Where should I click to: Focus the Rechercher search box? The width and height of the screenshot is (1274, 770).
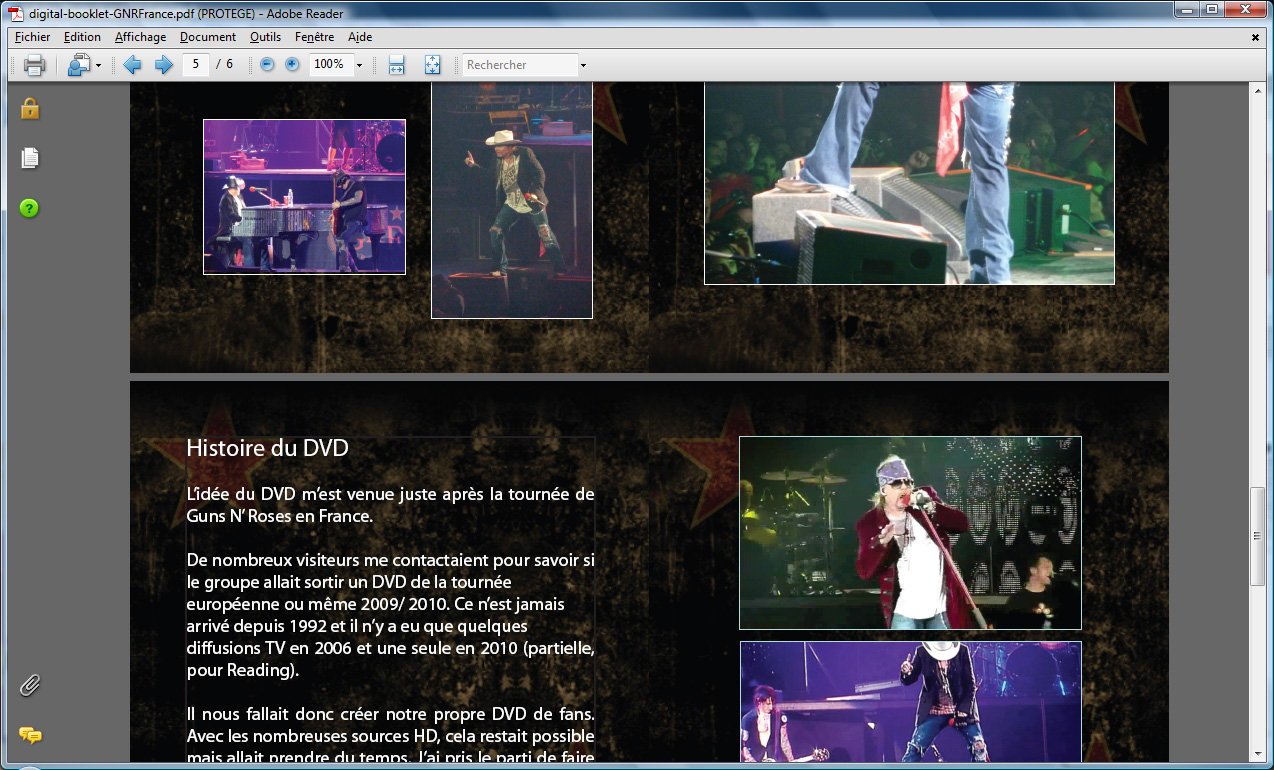tap(520, 65)
